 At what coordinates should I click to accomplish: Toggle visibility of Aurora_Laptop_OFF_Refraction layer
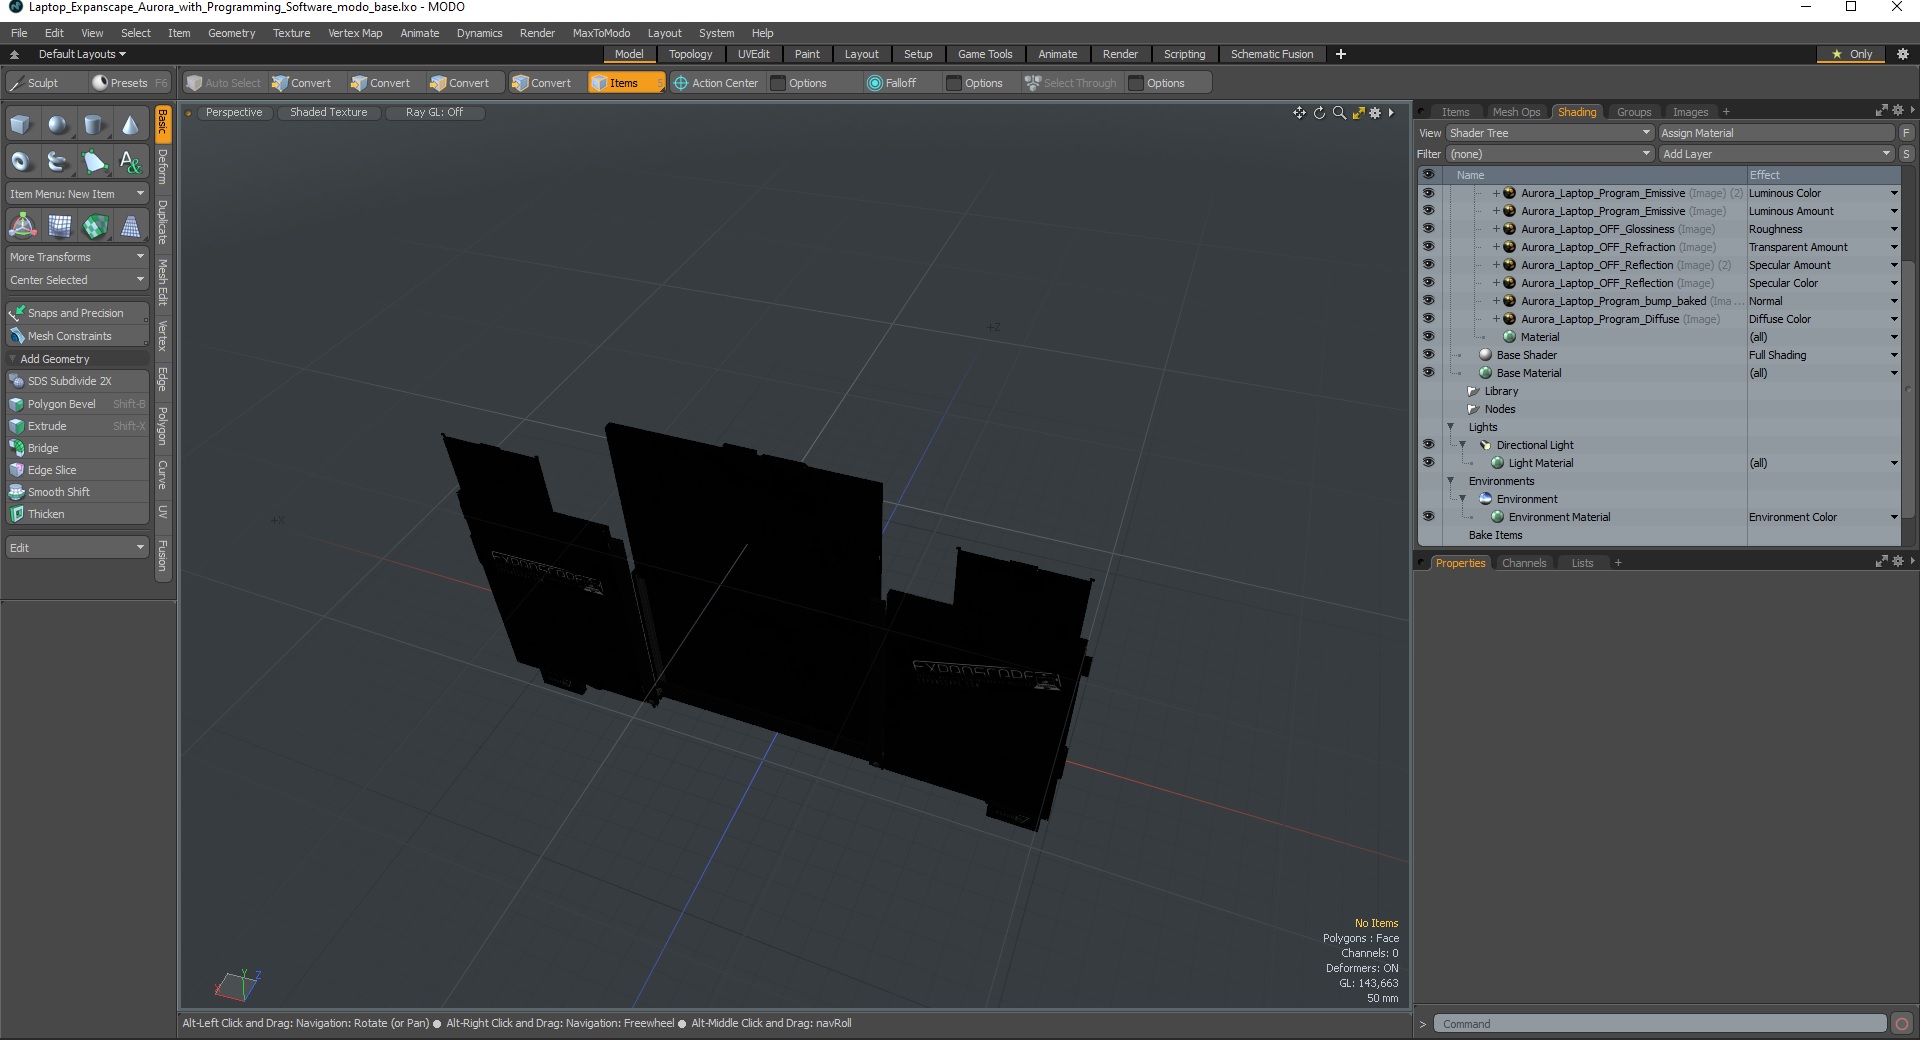tap(1428, 247)
